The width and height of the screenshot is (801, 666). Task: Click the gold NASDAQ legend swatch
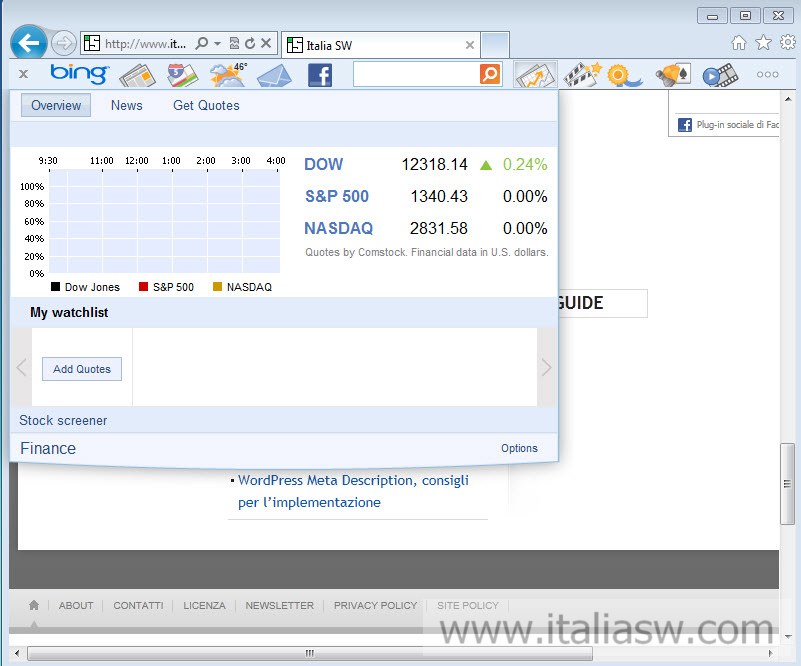[x=218, y=287]
